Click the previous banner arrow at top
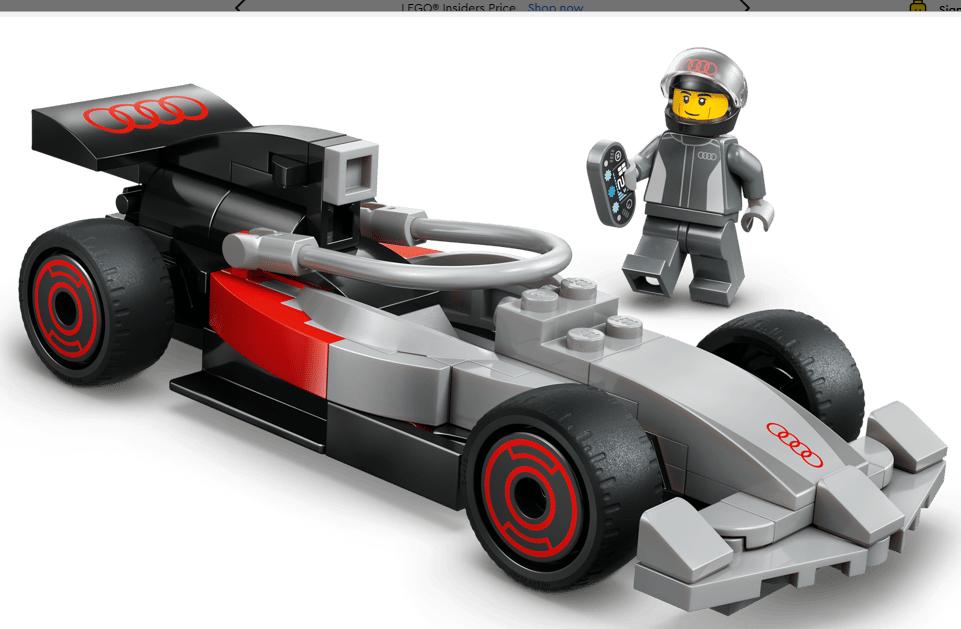Viewport: 961px width, 629px height. point(239,5)
